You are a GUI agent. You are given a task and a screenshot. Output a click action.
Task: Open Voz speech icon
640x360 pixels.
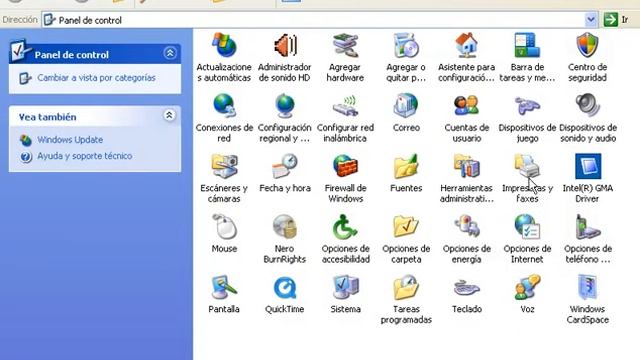(527, 287)
